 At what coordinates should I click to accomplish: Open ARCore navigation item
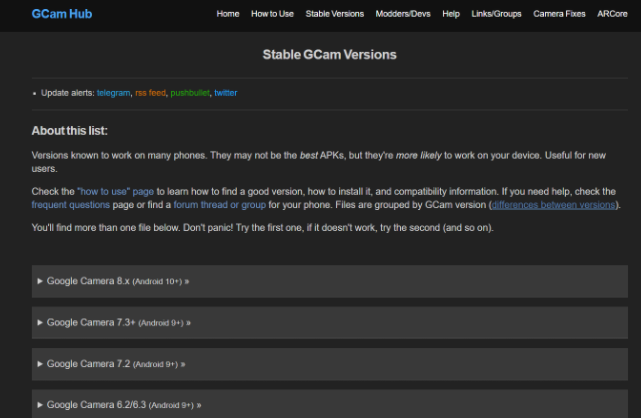[x=612, y=15]
